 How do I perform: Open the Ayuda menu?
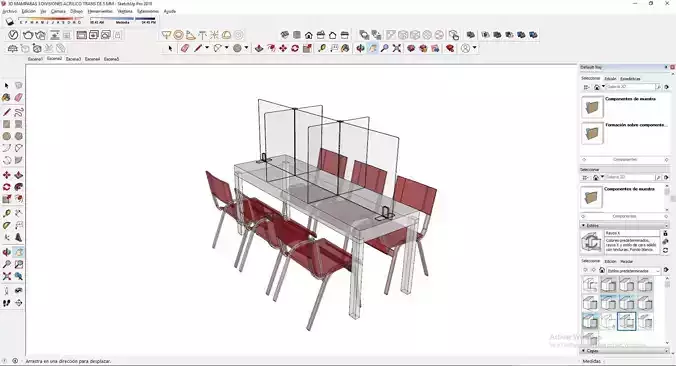coord(170,11)
